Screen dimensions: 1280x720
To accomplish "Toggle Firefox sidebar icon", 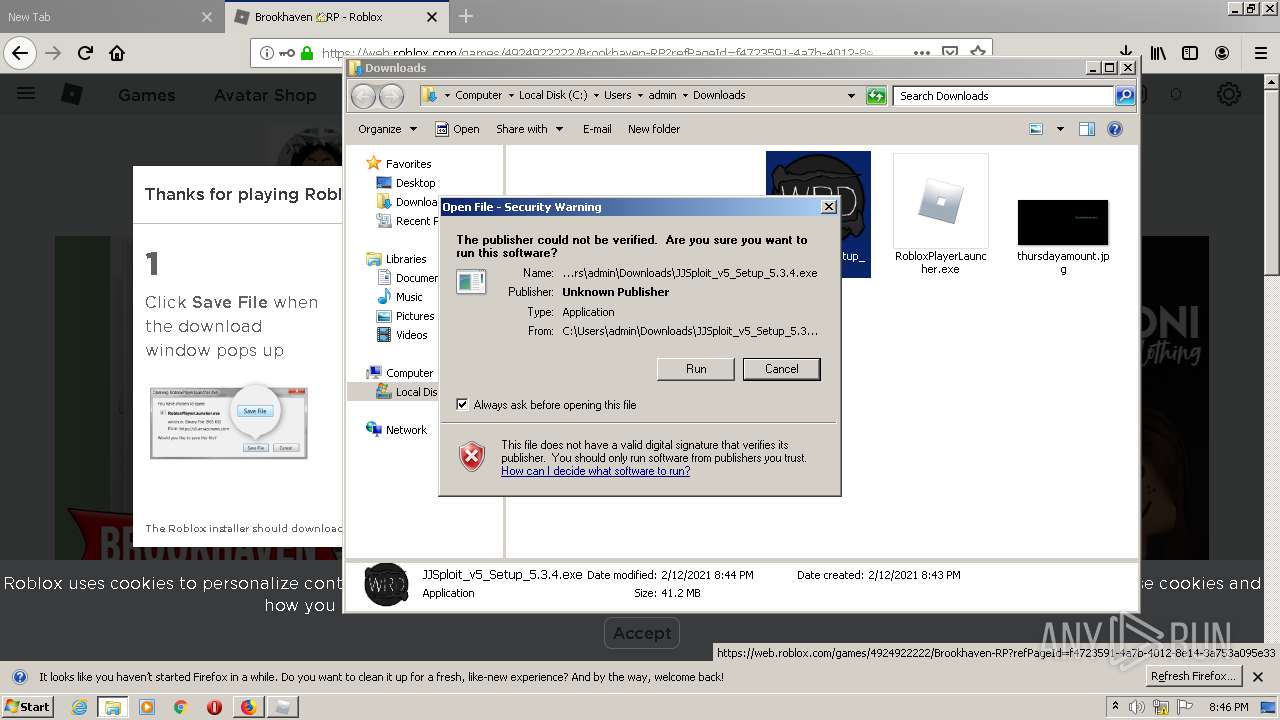I will pyautogui.click(x=1190, y=53).
